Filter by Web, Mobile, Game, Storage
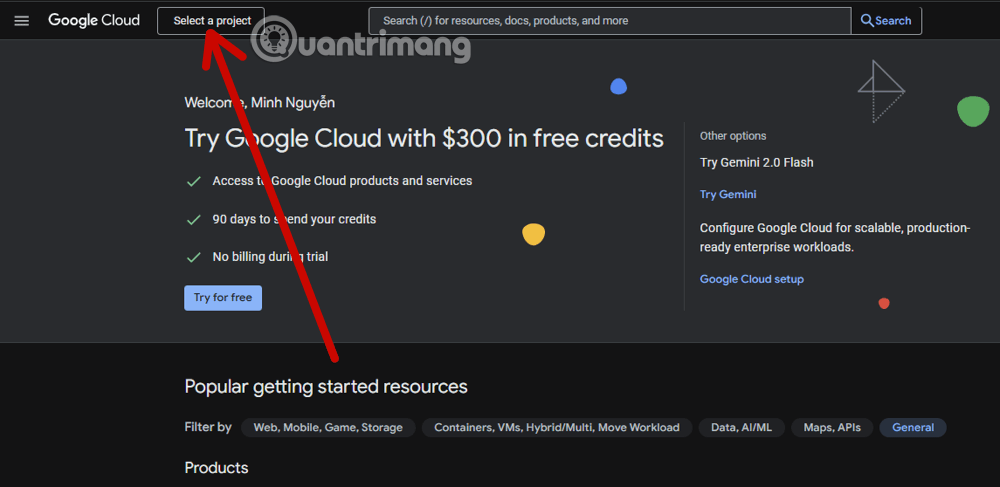1000x487 pixels. click(328, 427)
